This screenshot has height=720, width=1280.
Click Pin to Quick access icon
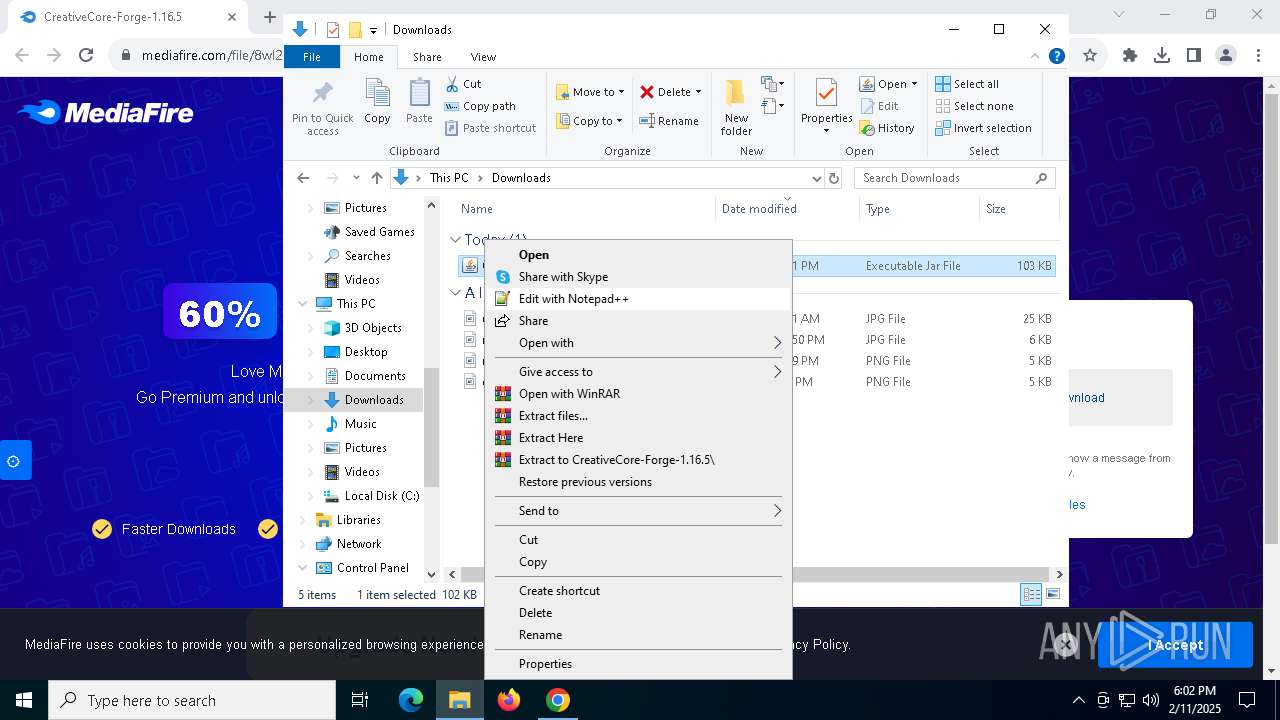coord(322,108)
